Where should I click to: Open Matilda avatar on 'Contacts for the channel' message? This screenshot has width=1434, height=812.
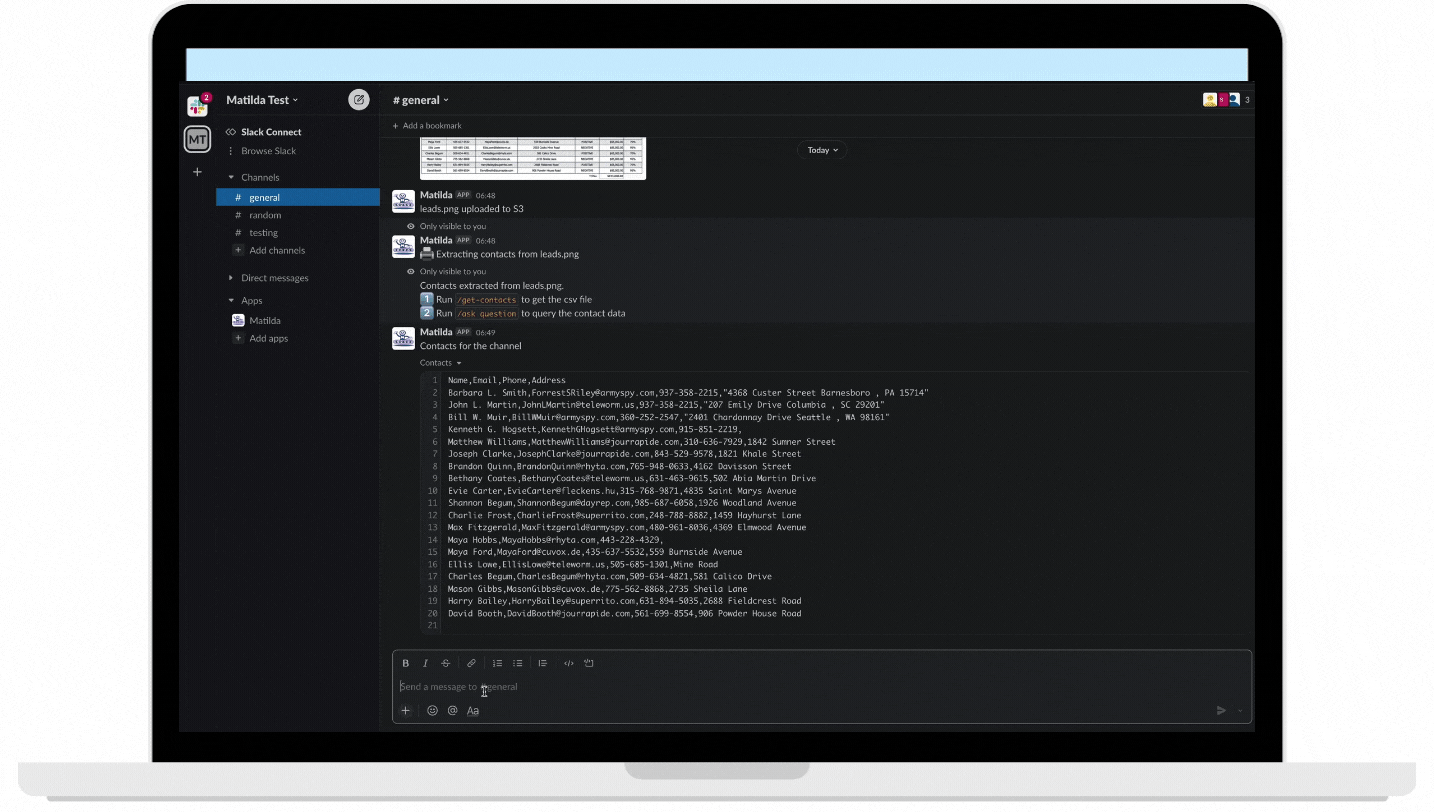(x=403, y=338)
